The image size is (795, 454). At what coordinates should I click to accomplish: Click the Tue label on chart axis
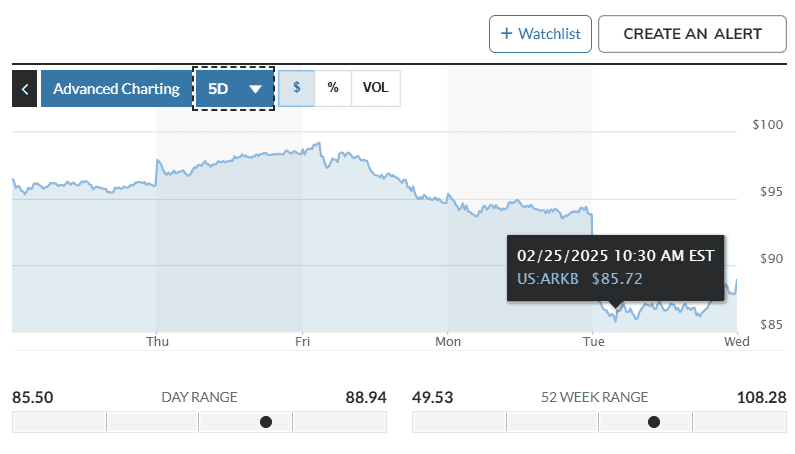pos(593,341)
